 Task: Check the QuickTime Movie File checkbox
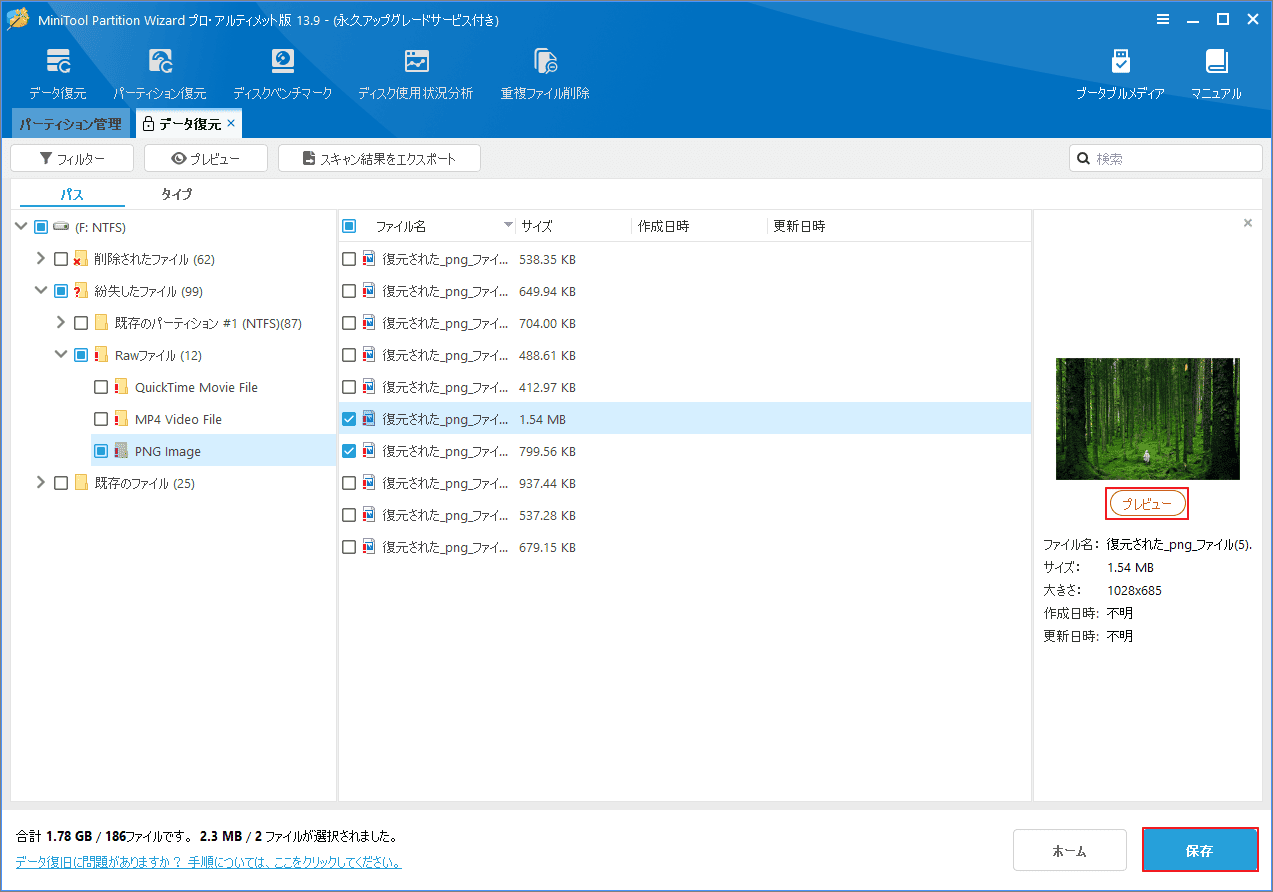(101, 387)
